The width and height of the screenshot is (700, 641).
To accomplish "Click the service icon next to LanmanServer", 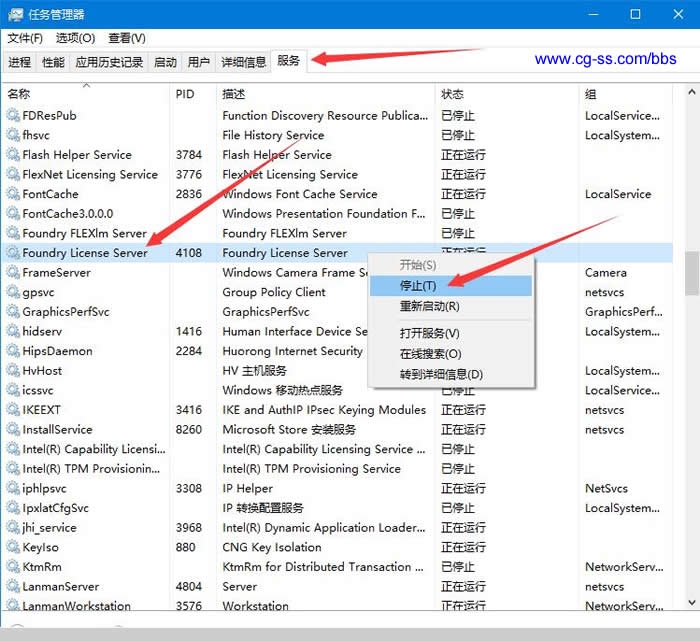I will [x=13, y=586].
